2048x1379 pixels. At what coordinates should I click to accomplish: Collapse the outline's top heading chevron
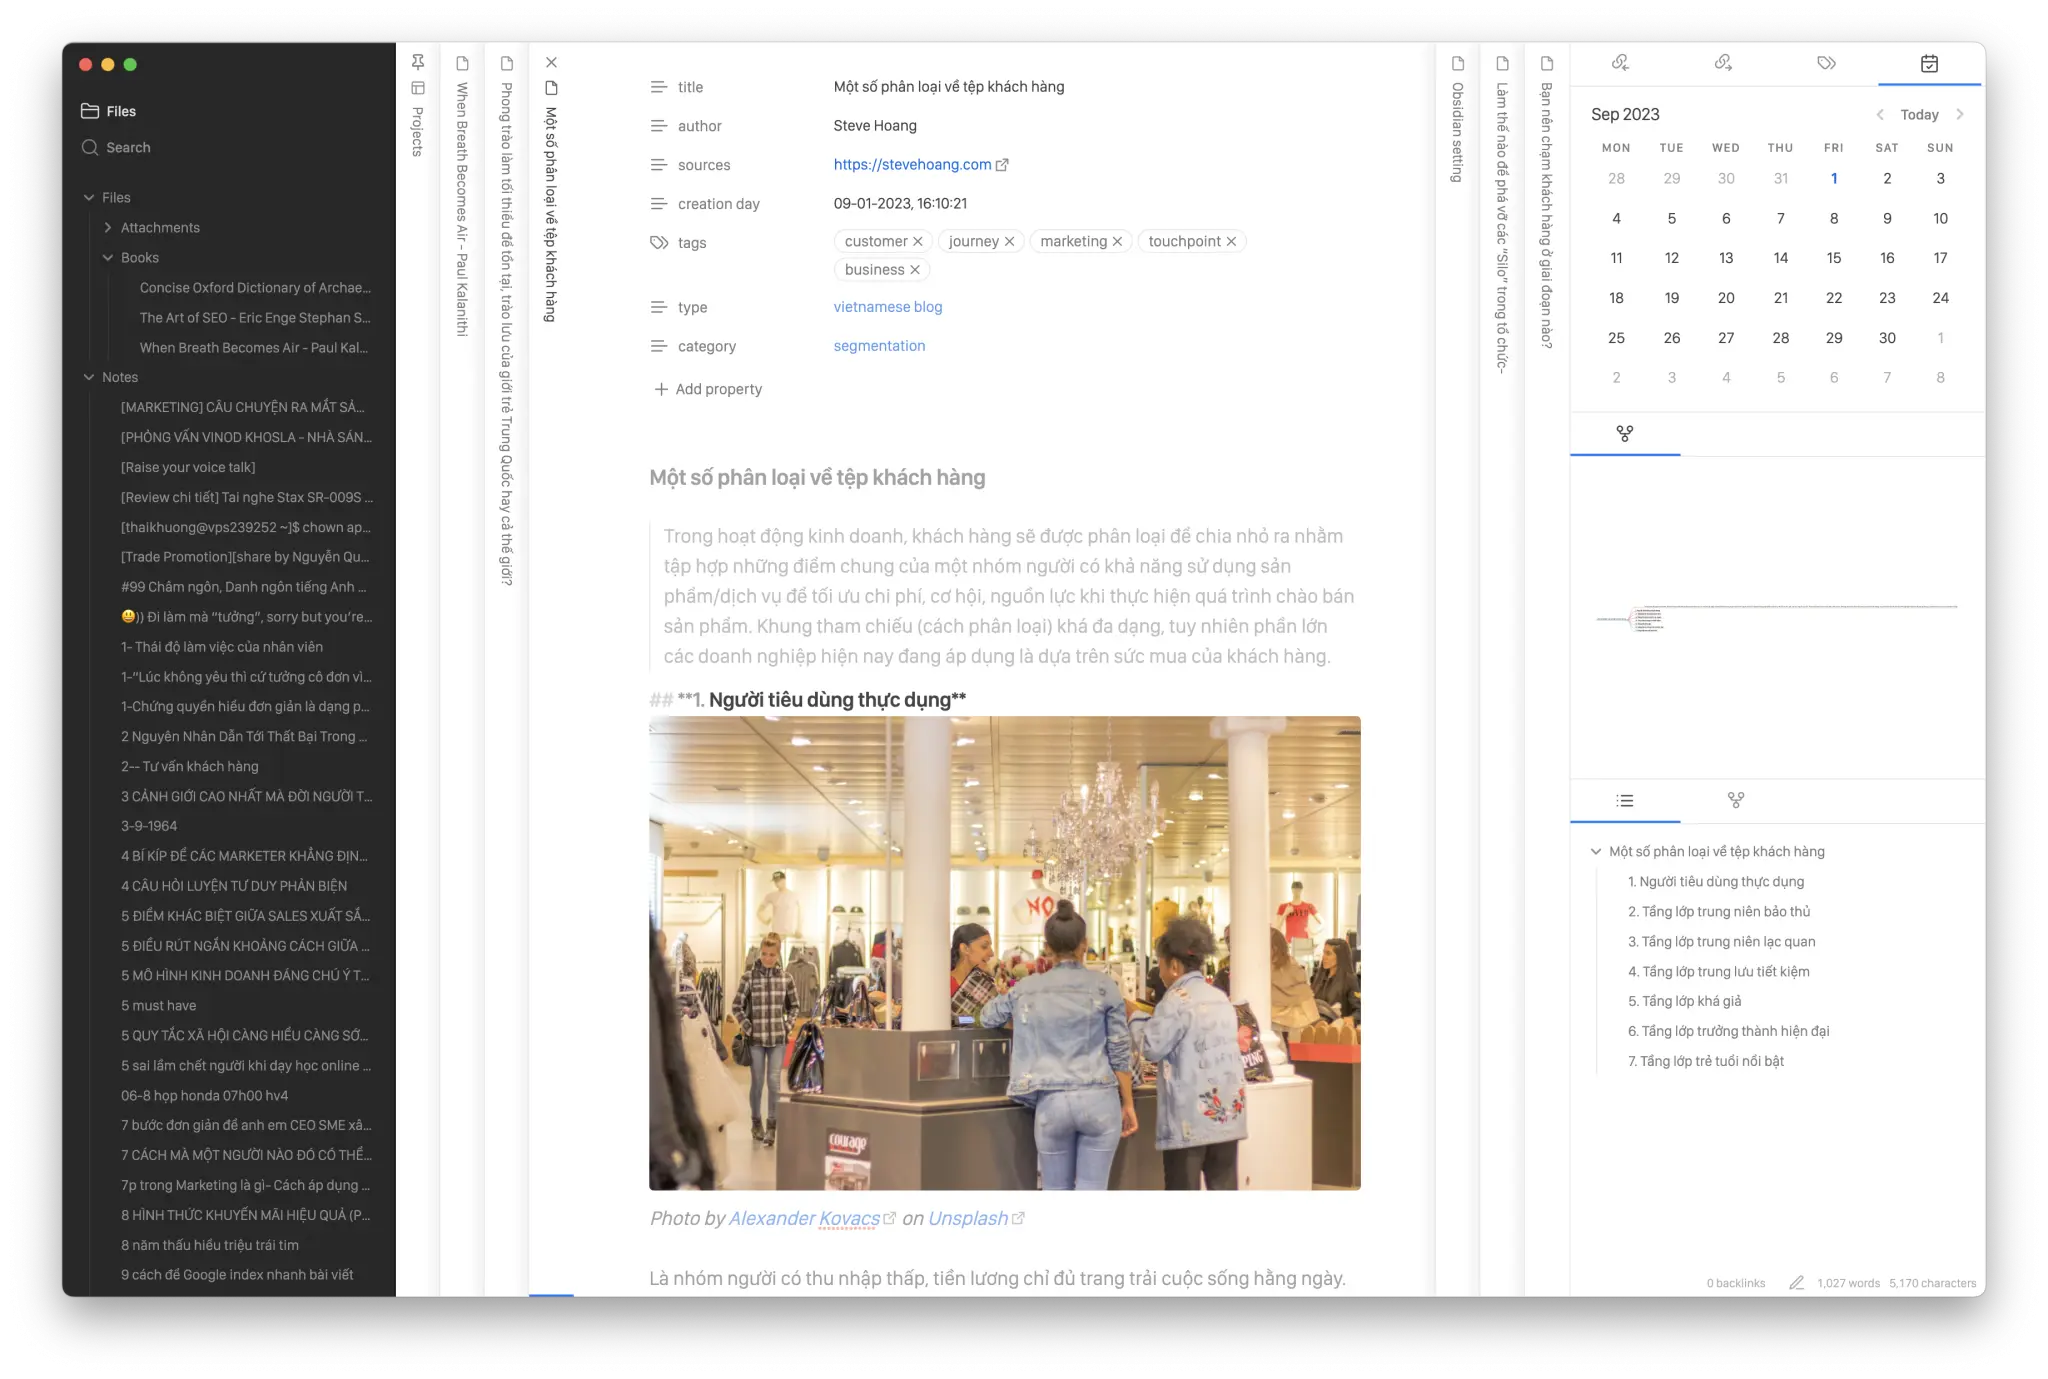1596,852
